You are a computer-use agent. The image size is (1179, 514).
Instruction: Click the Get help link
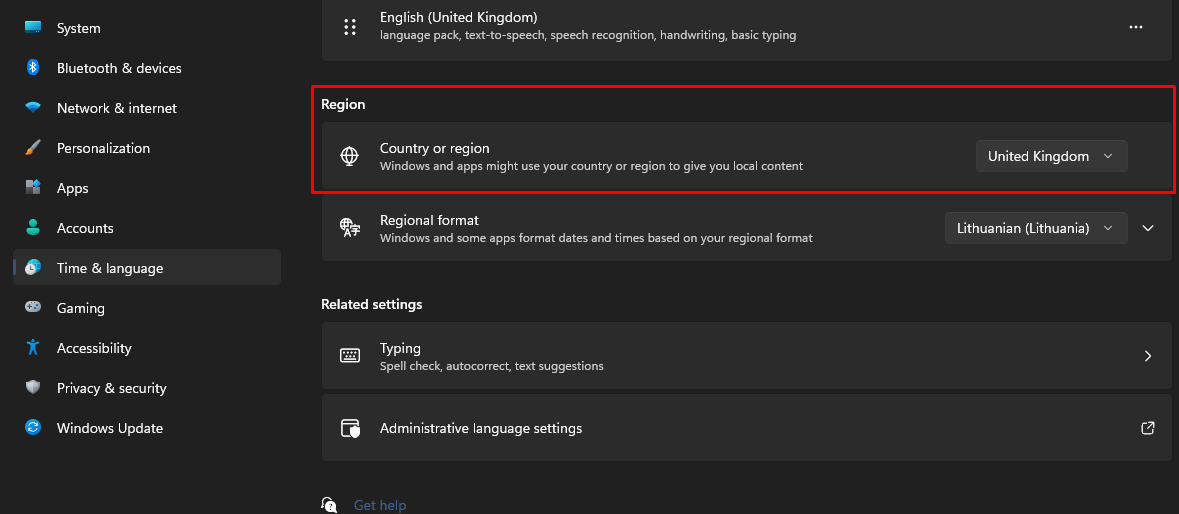(380, 505)
